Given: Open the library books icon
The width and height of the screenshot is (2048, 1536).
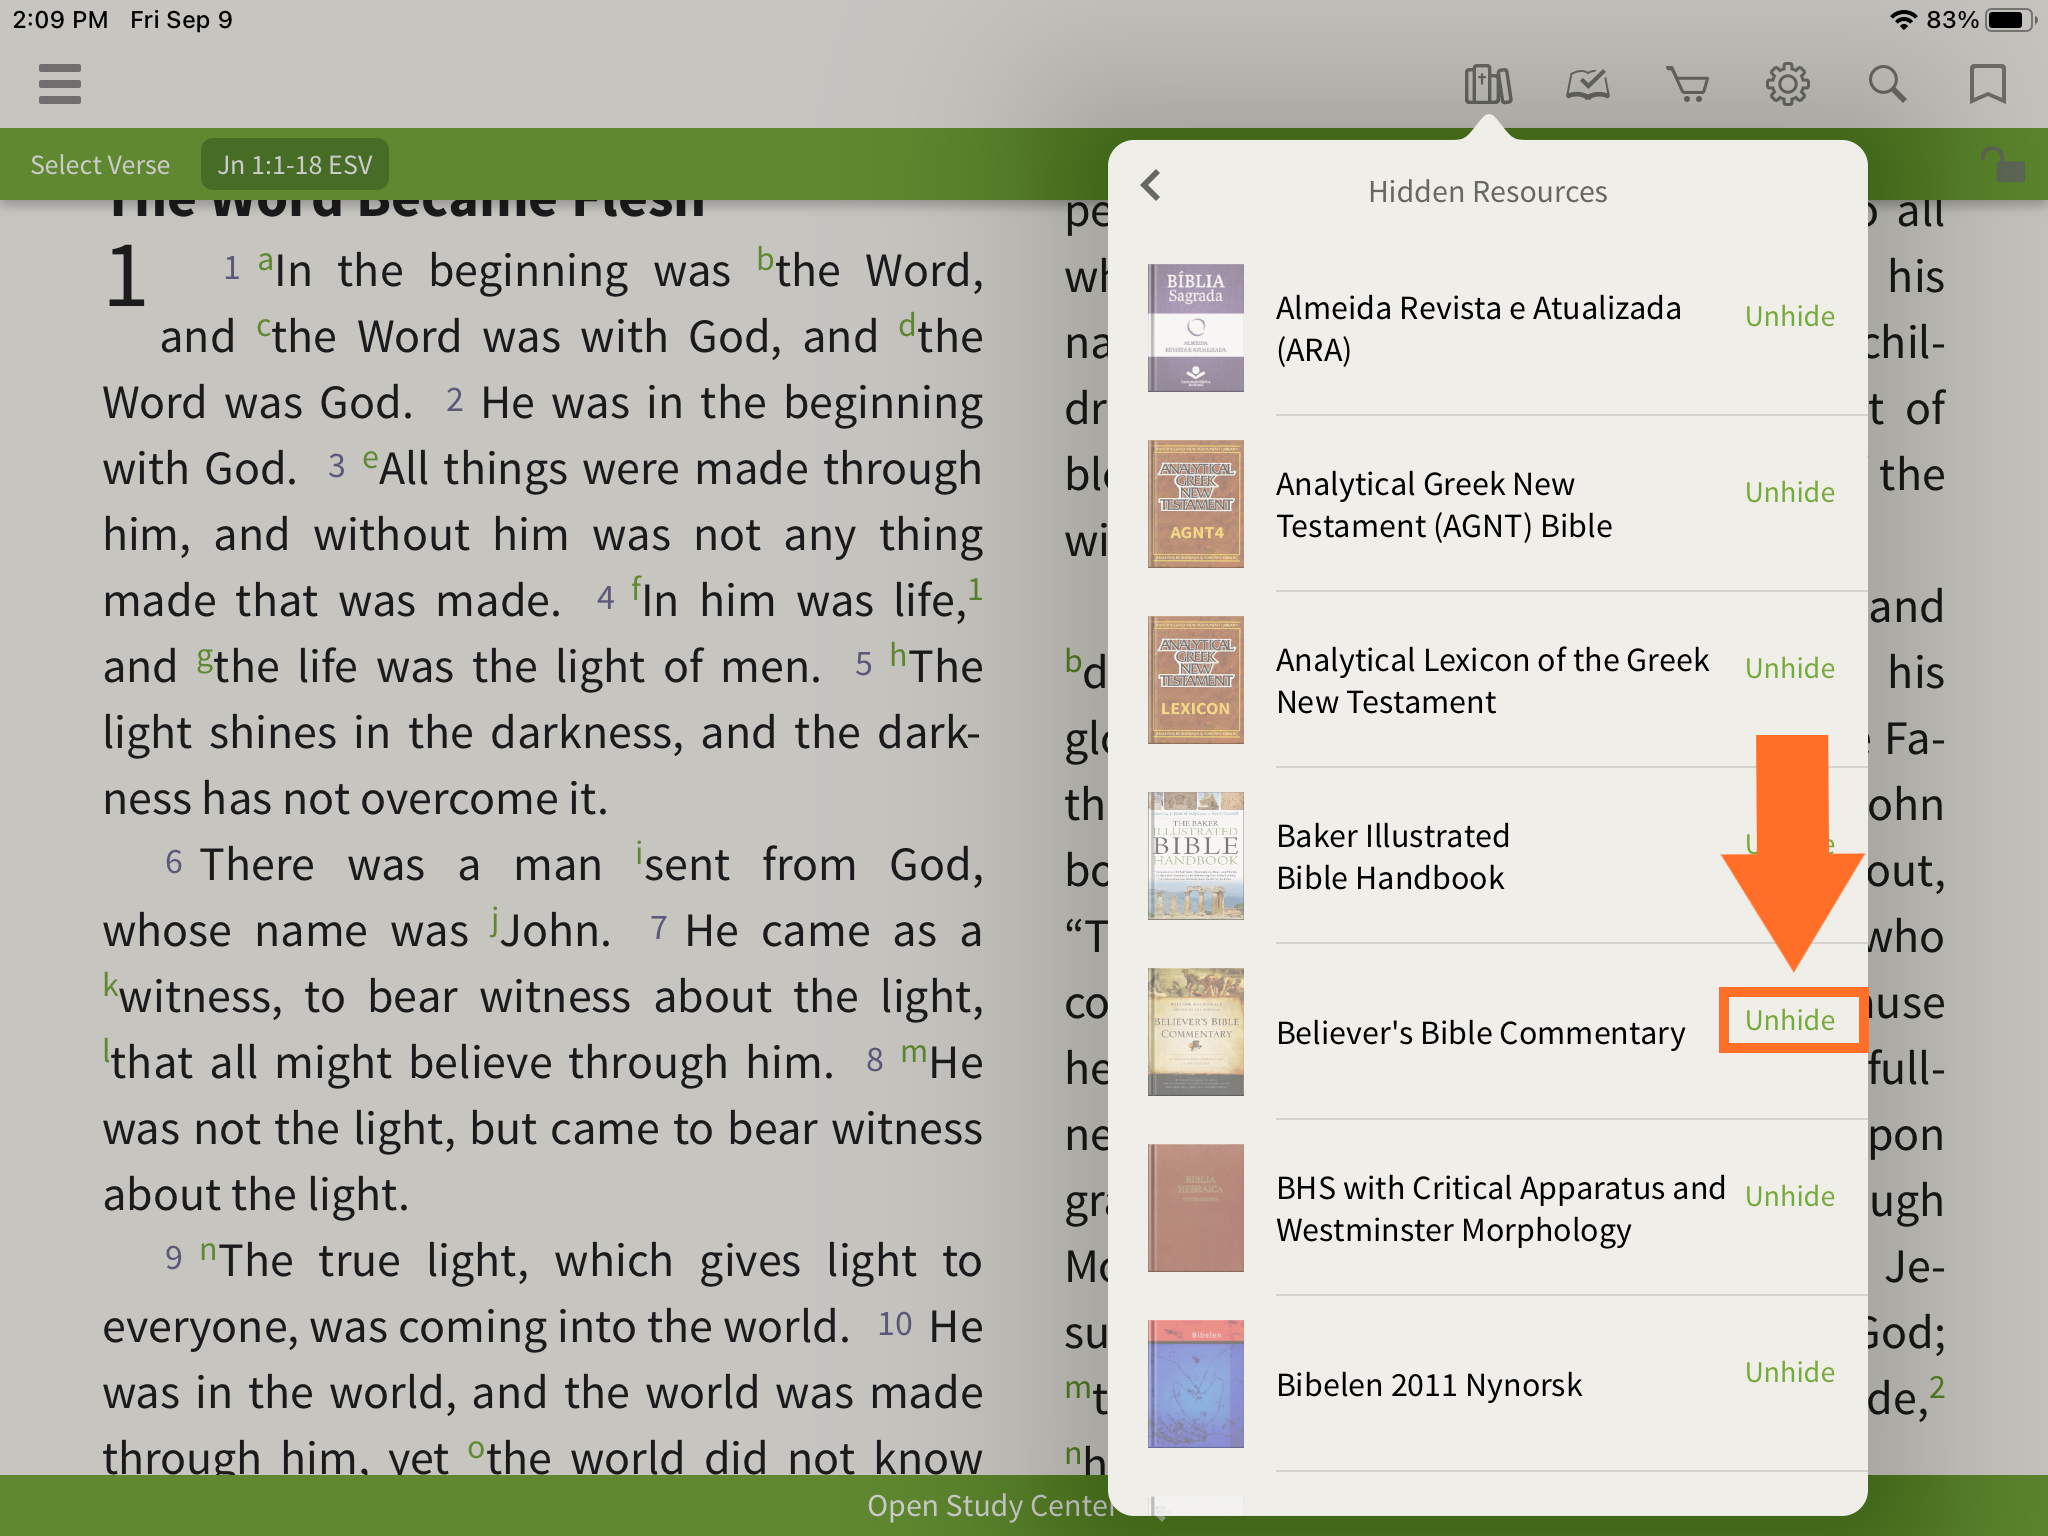Looking at the screenshot, I should coord(1487,85).
